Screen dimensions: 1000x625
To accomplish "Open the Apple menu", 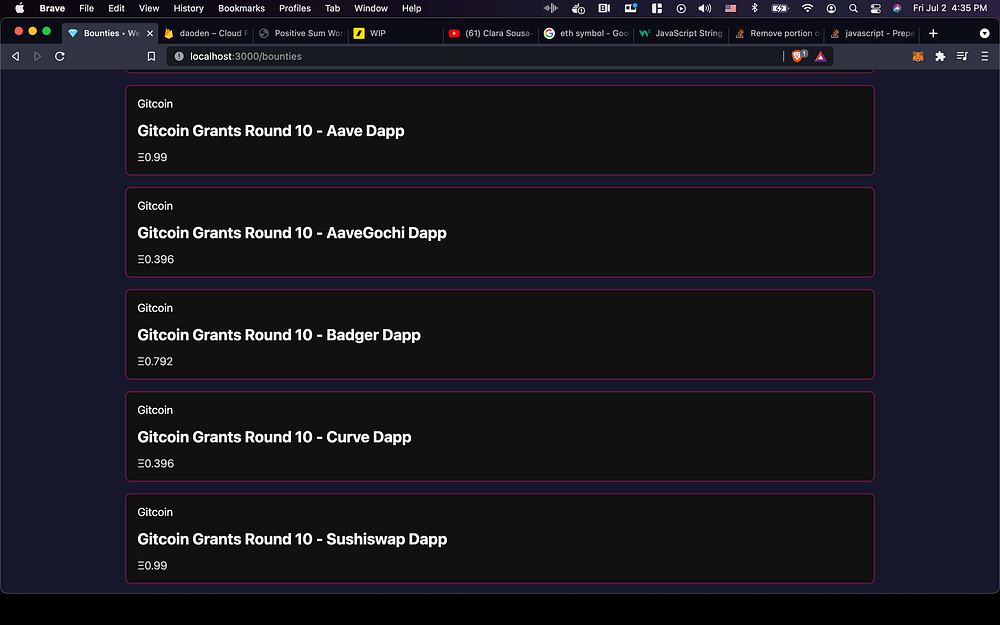I will click(20, 8).
